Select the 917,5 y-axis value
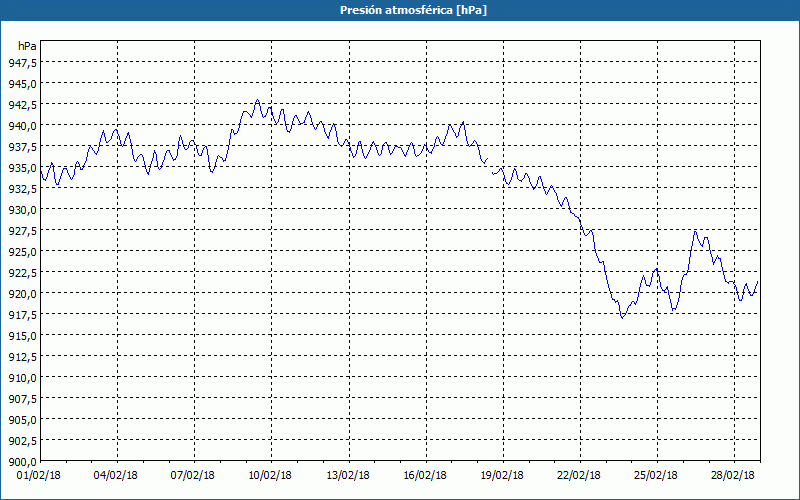 [x=22, y=314]
